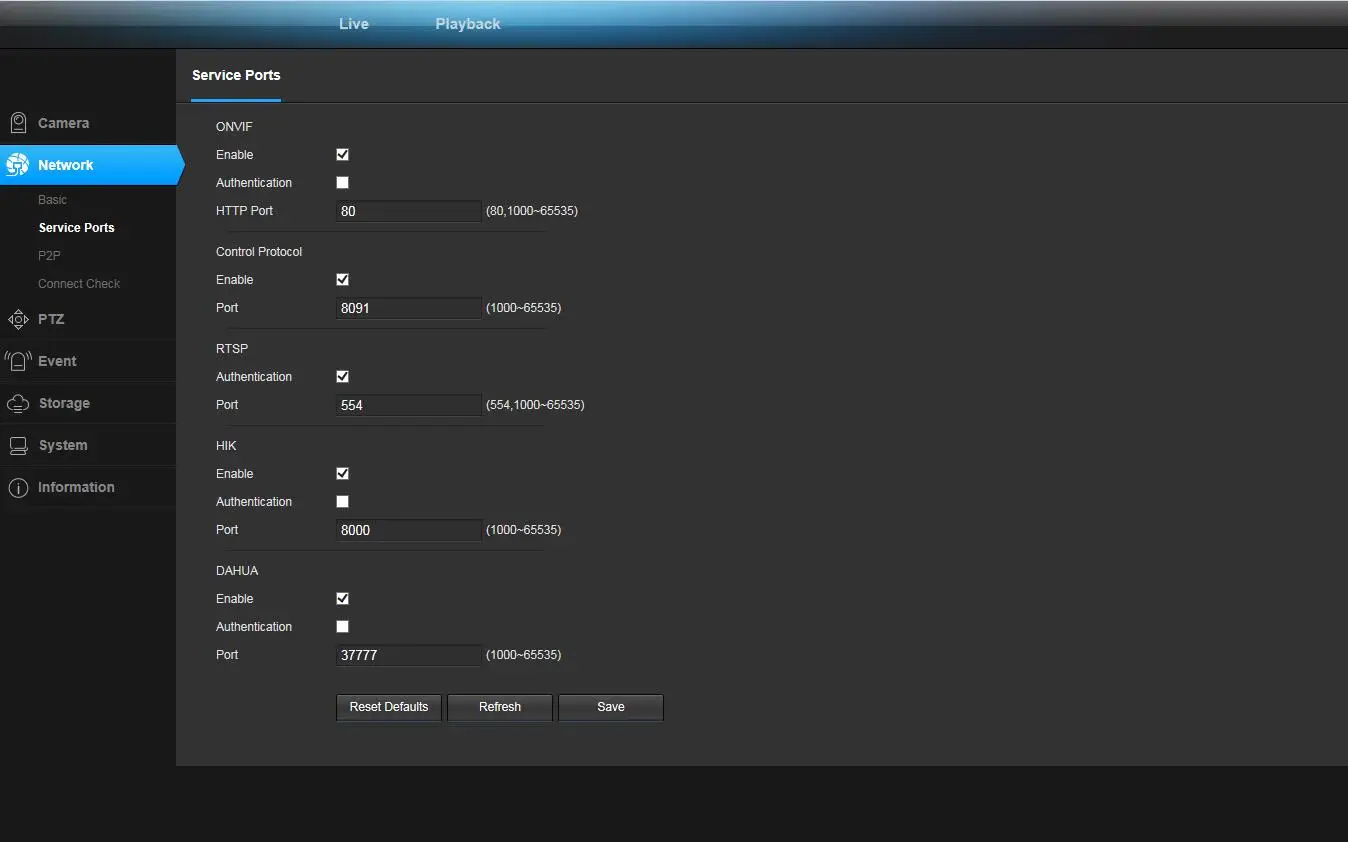
Task: Click the Control Protocol section heading
Action: pos(259,252)
